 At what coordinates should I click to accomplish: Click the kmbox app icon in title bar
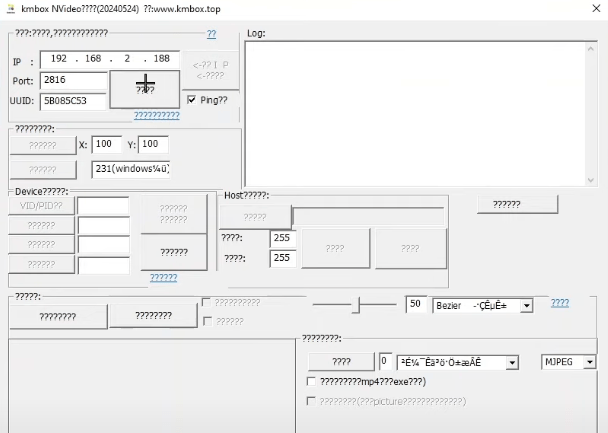point(11,9)
